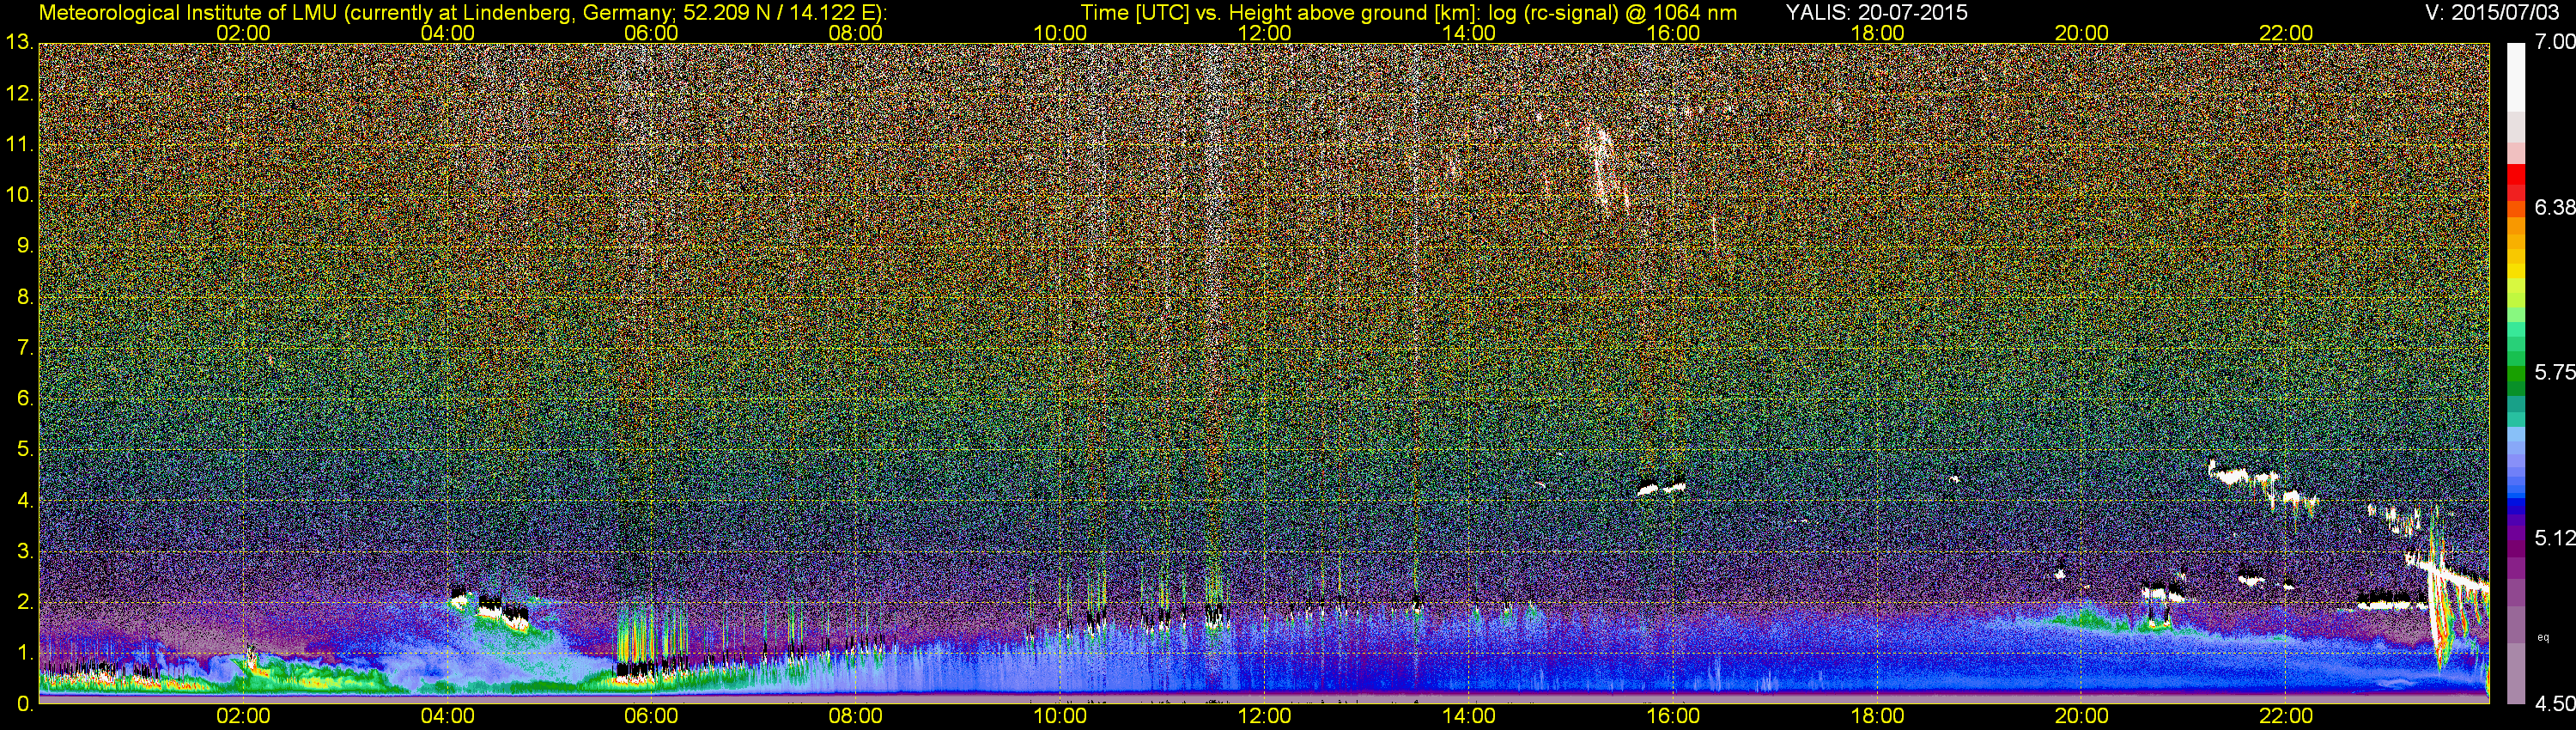This screenshot has height=730, width=2576.
Task: Click the small 'eq' label beside colorbar
Action: point(2544,637)
